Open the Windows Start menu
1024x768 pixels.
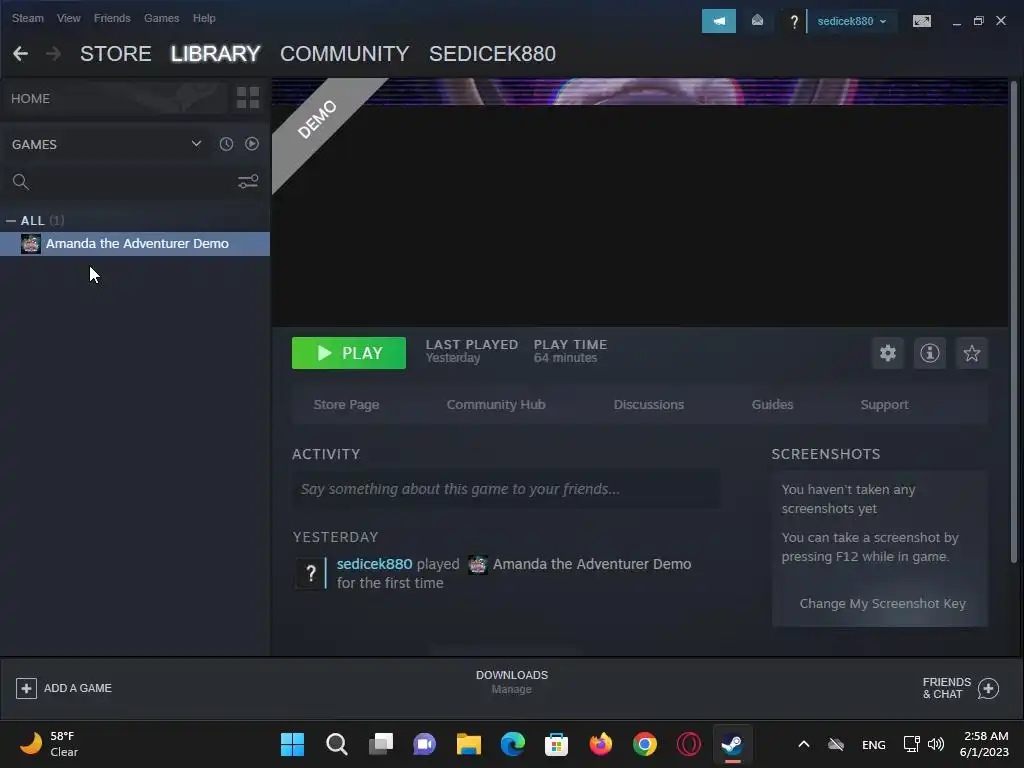pyautogui.click(x=293, y=744)
